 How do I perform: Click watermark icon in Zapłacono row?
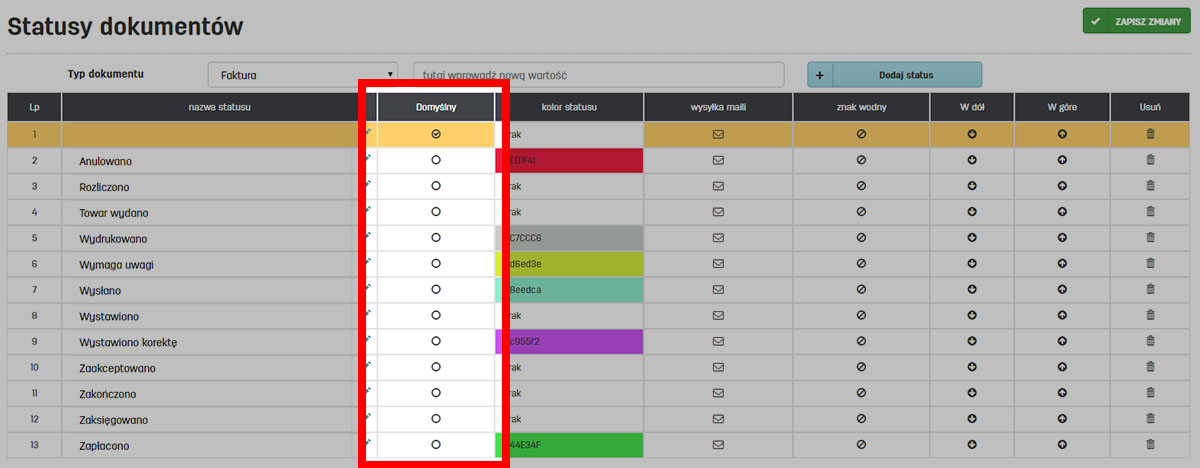[861, 445]
